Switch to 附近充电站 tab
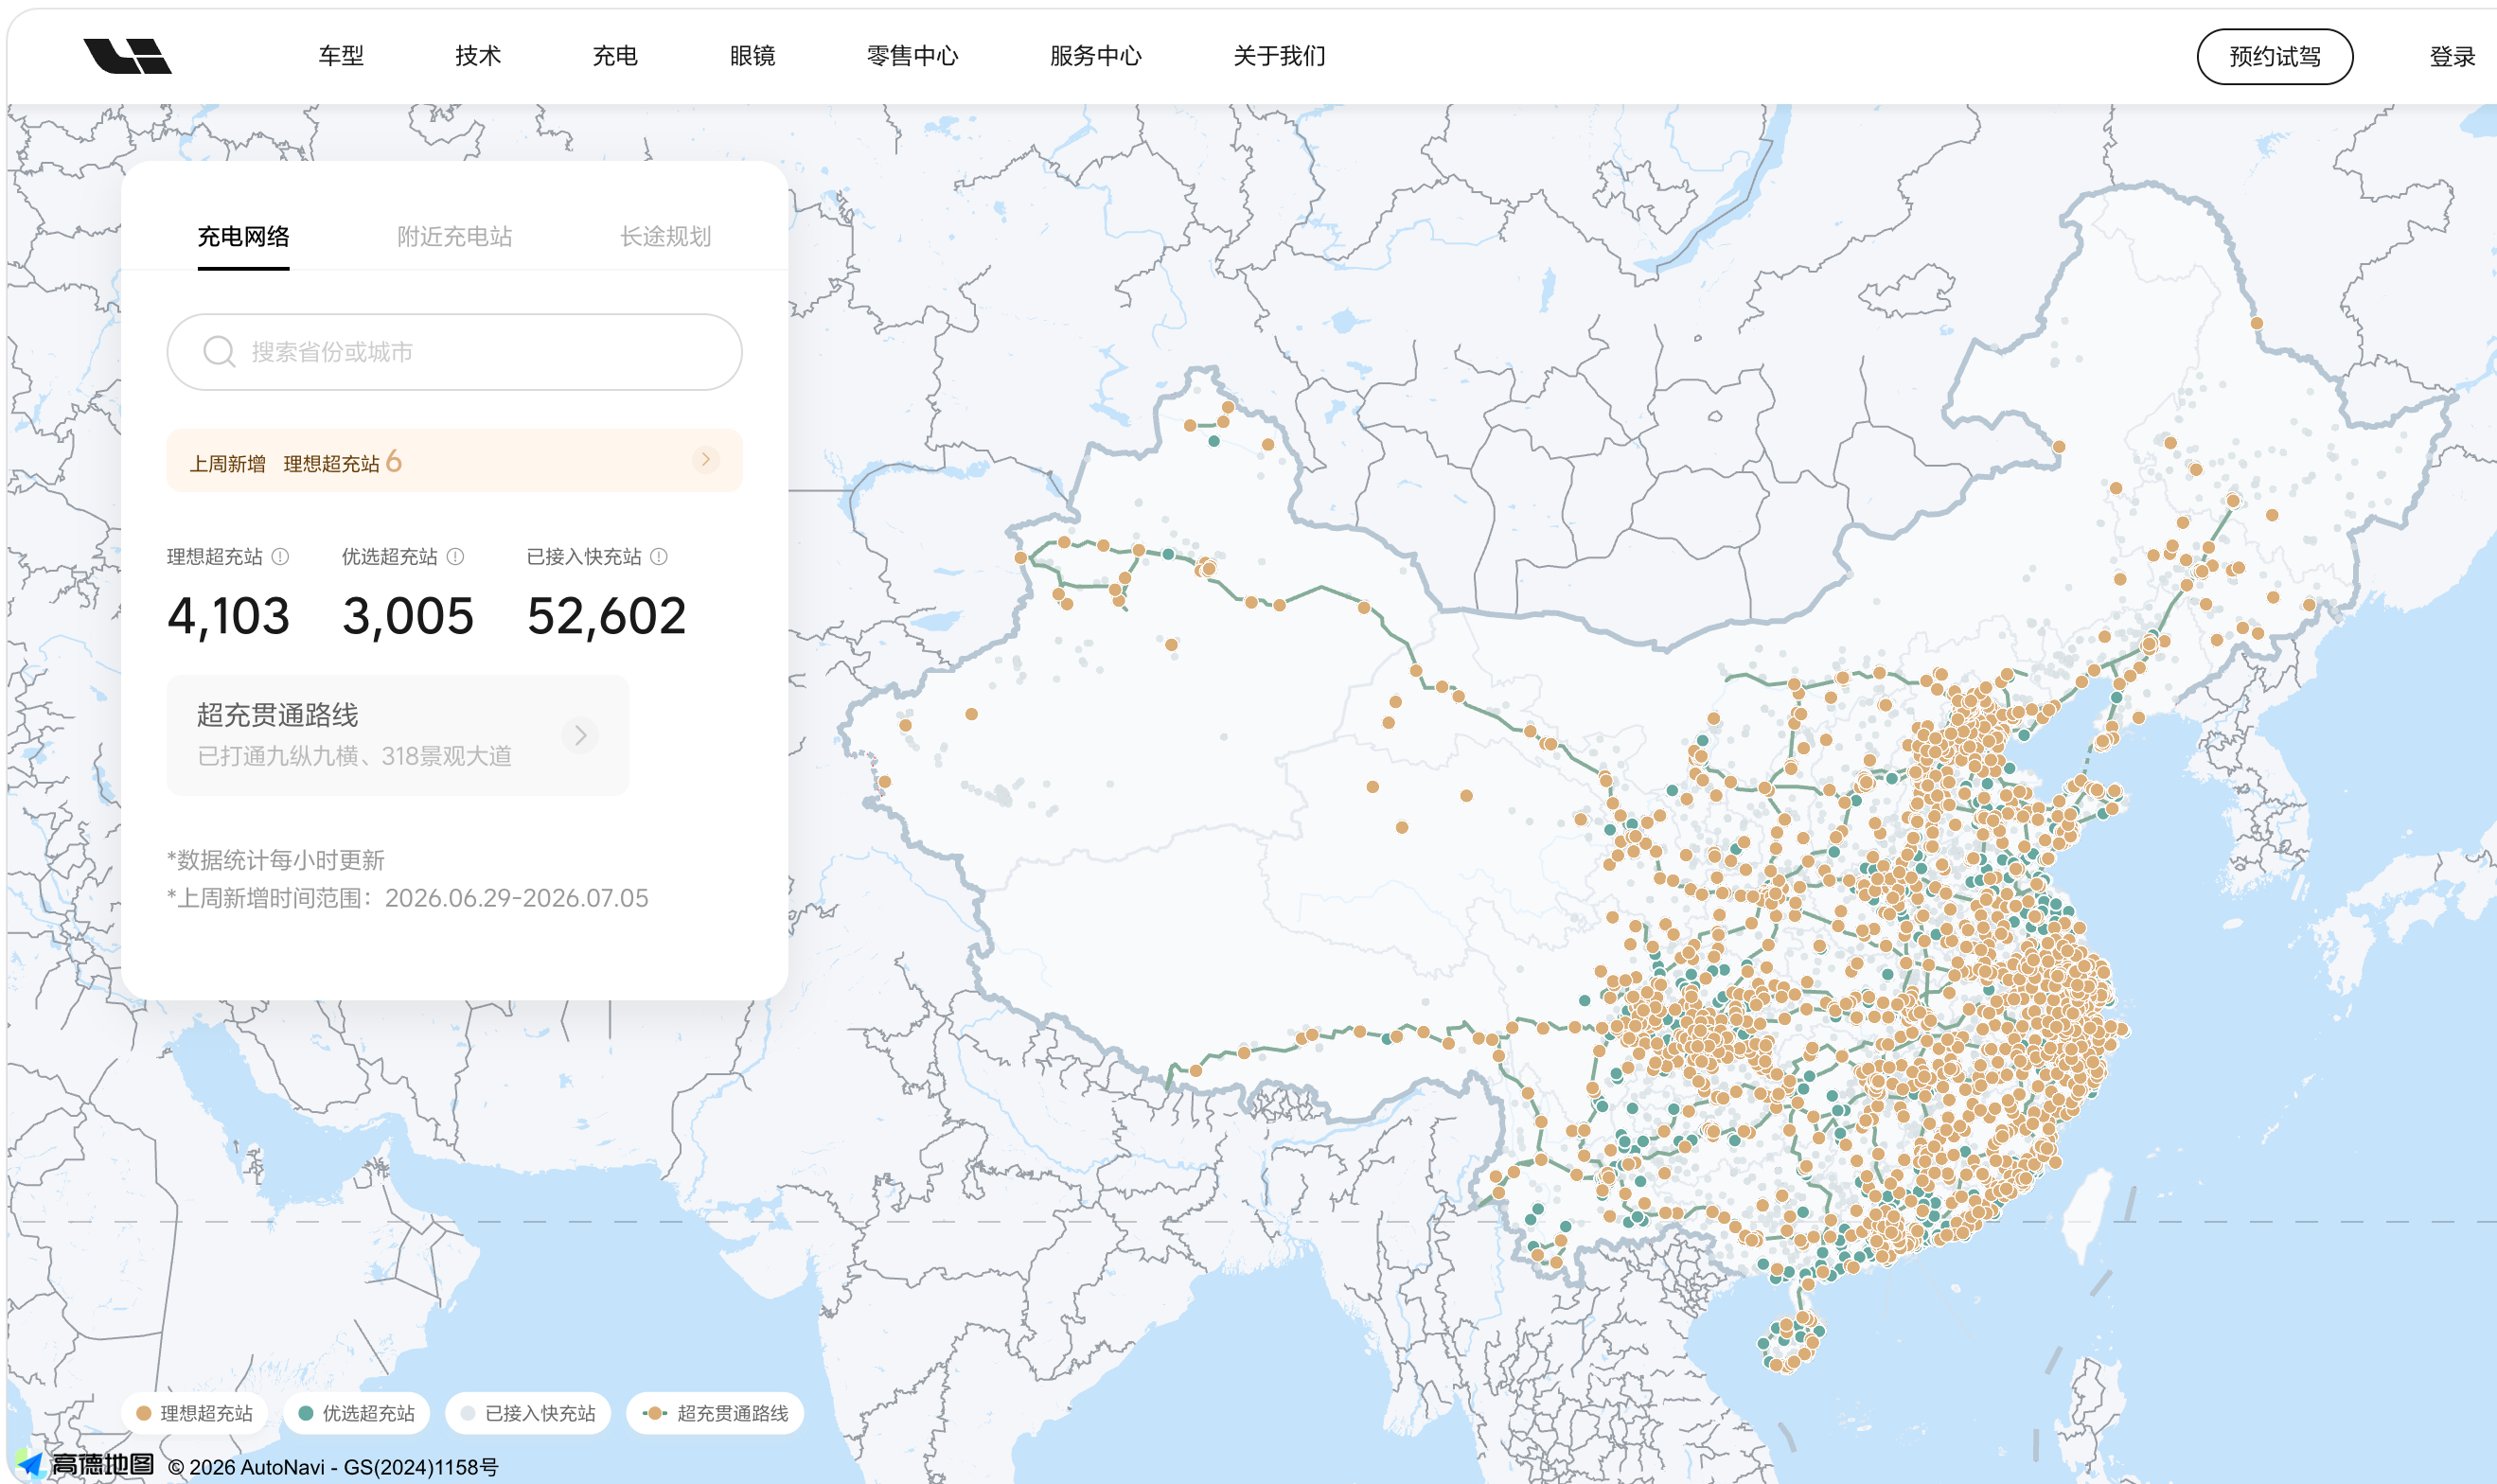 click(x=455, y=237)
